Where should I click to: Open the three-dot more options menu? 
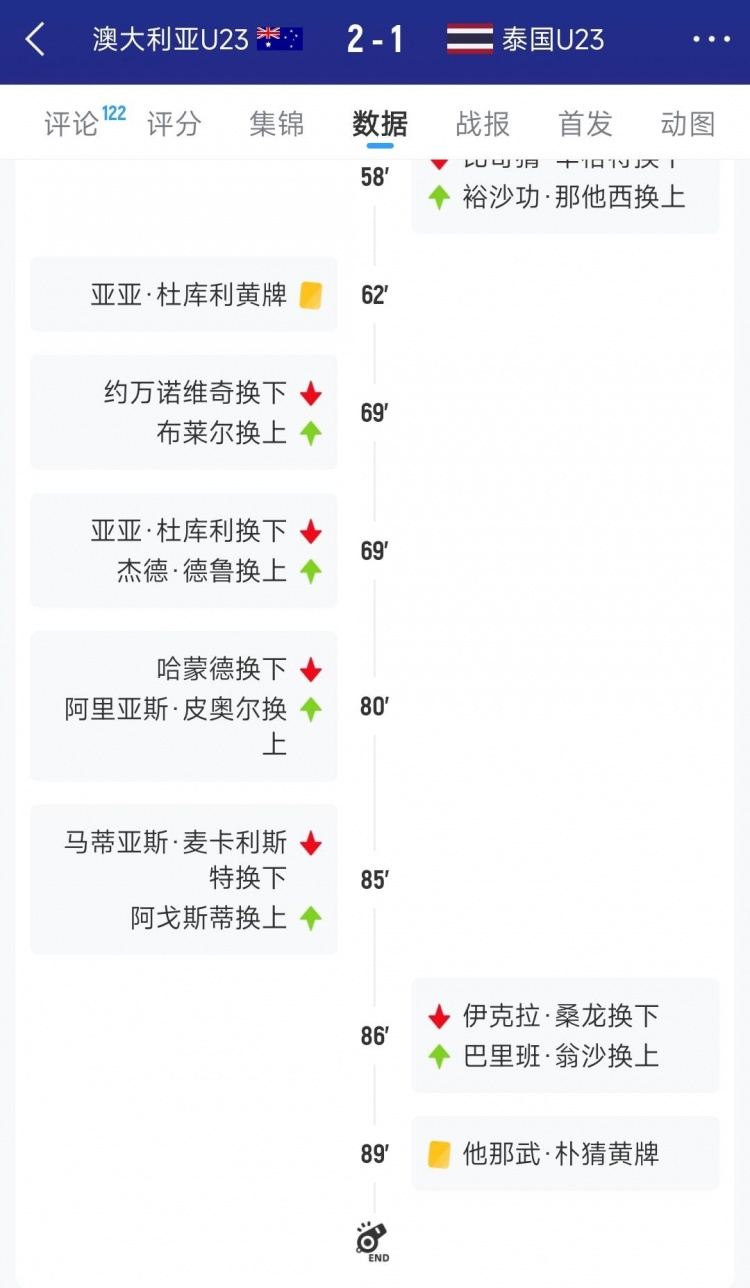711,40
